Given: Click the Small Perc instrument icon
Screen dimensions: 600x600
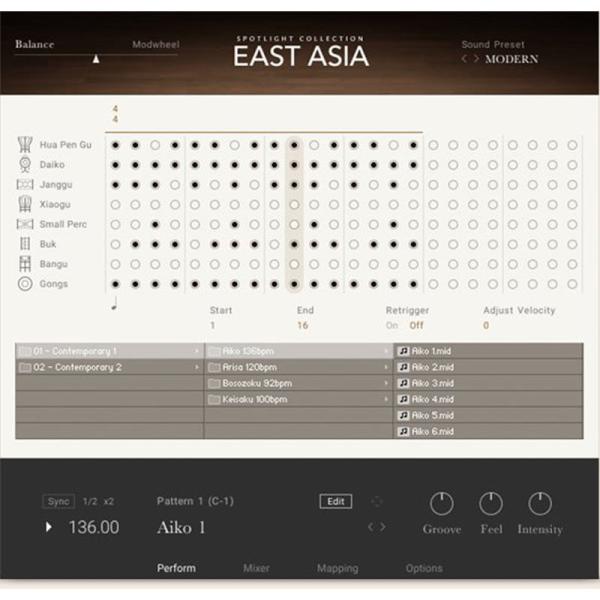Looking at the screenshot, I should coord(24,224).
